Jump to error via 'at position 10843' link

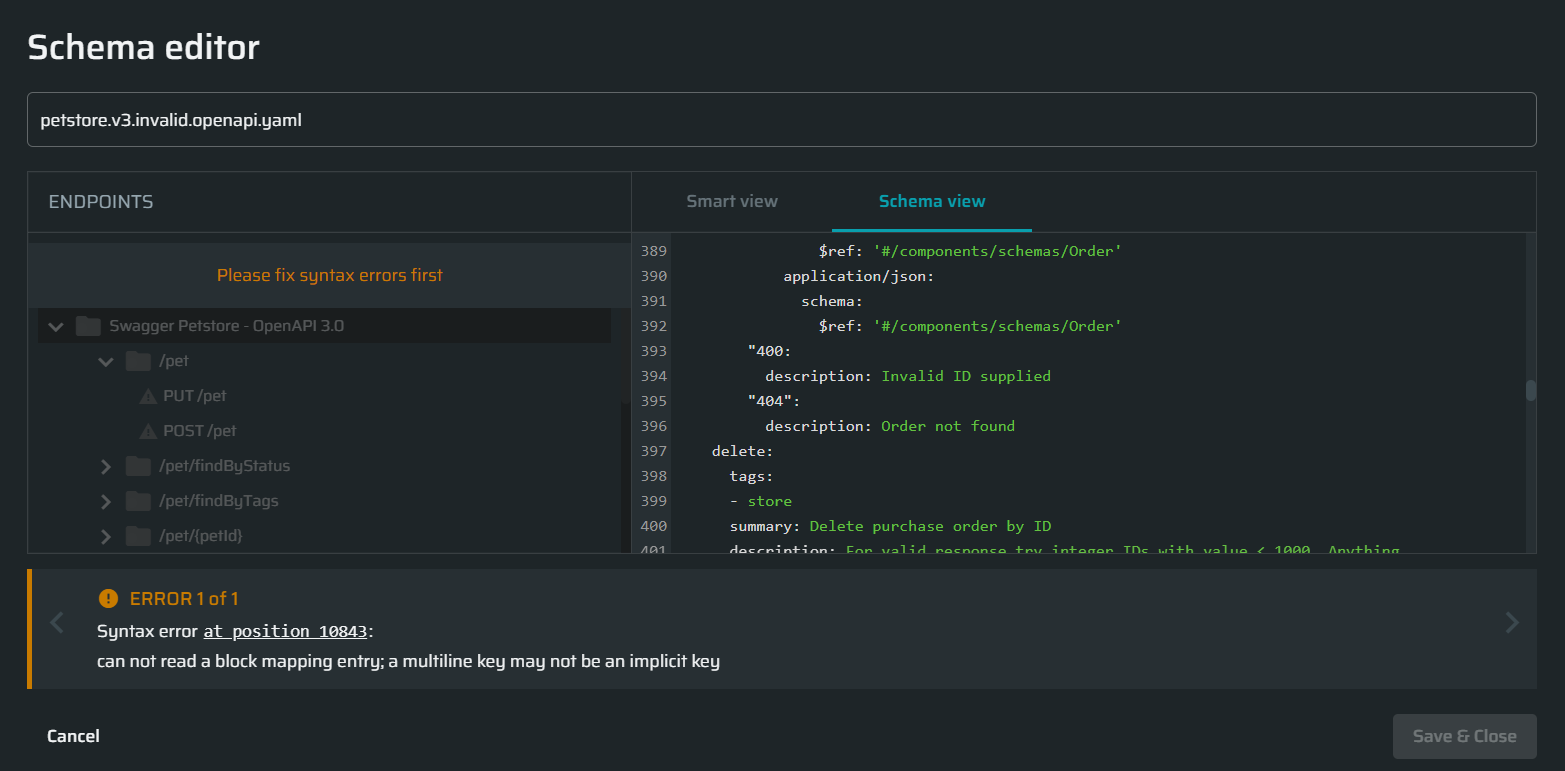point(286,631)
